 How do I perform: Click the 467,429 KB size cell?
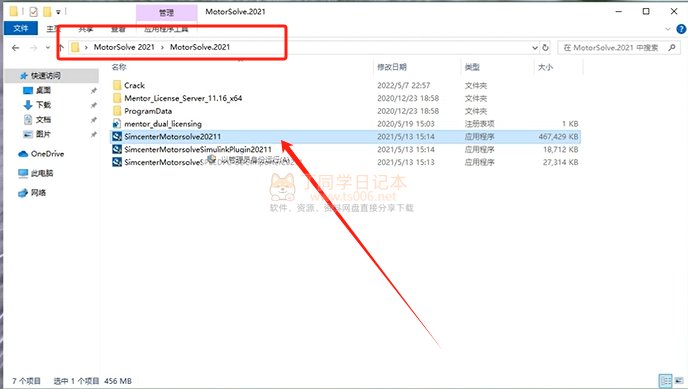click(558, 136)
